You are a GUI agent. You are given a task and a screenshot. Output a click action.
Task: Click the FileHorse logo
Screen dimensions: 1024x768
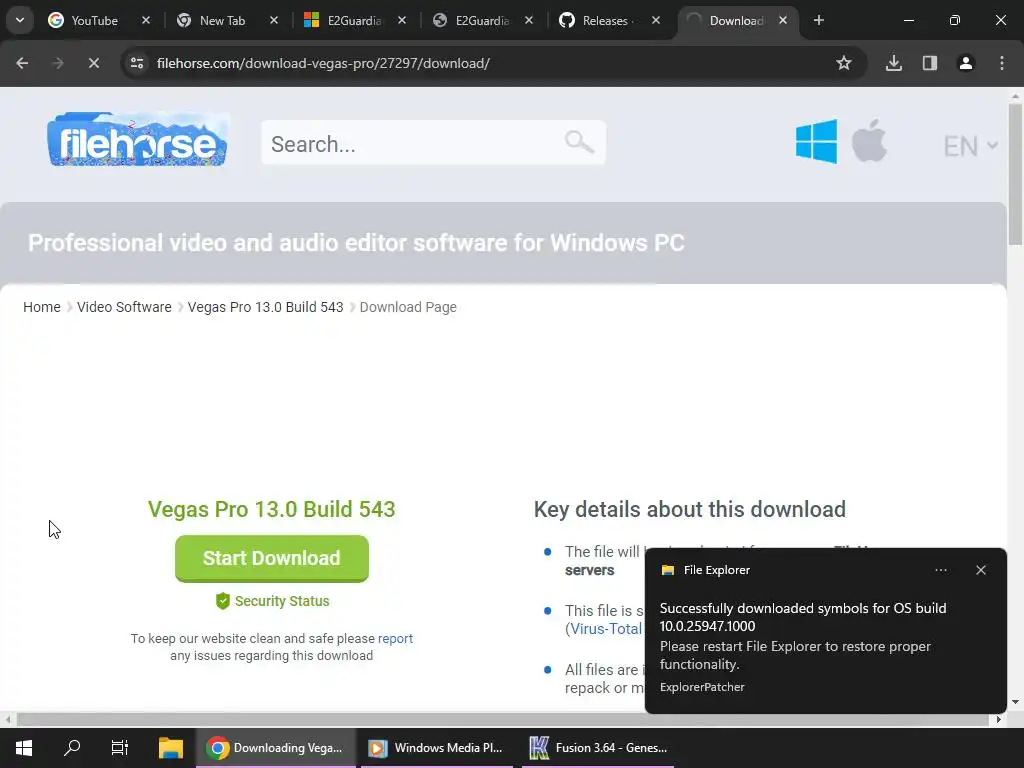point(137,139)
